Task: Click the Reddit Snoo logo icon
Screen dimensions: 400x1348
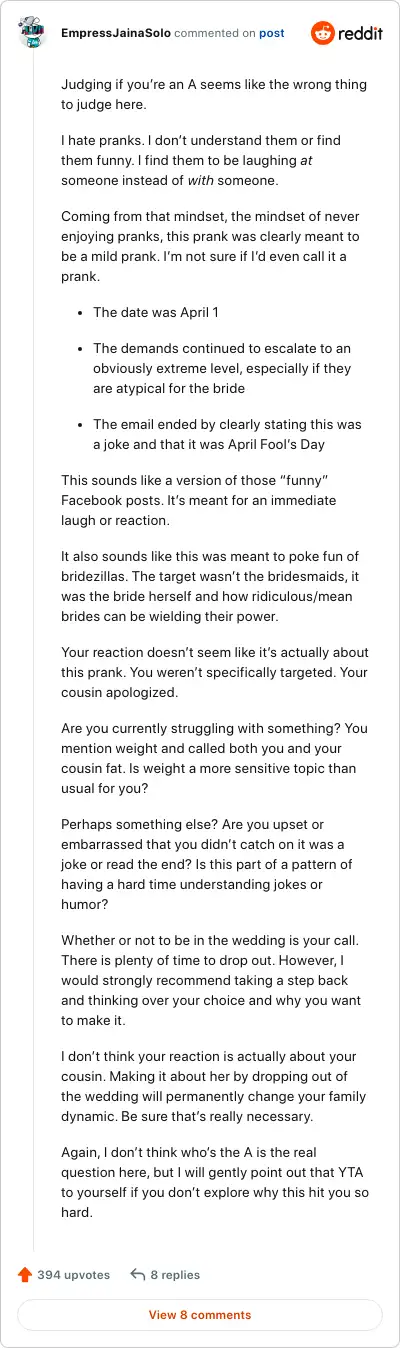Action: coord(323,33)
